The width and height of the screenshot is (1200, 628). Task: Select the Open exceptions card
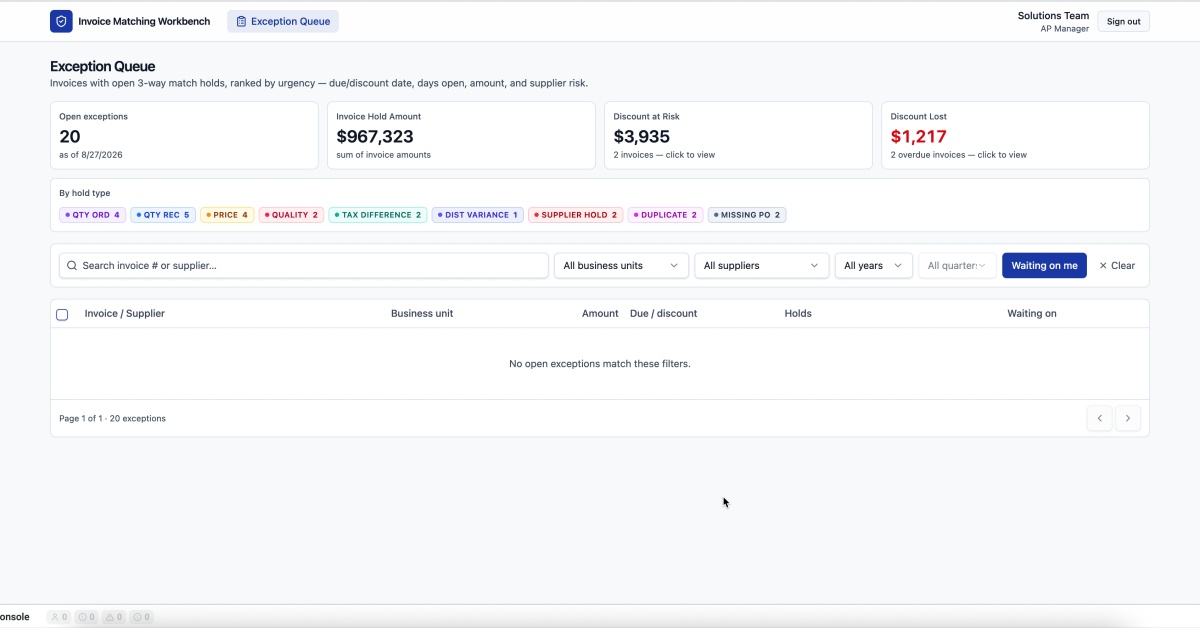pyautogui.click(x=184, y=135)
